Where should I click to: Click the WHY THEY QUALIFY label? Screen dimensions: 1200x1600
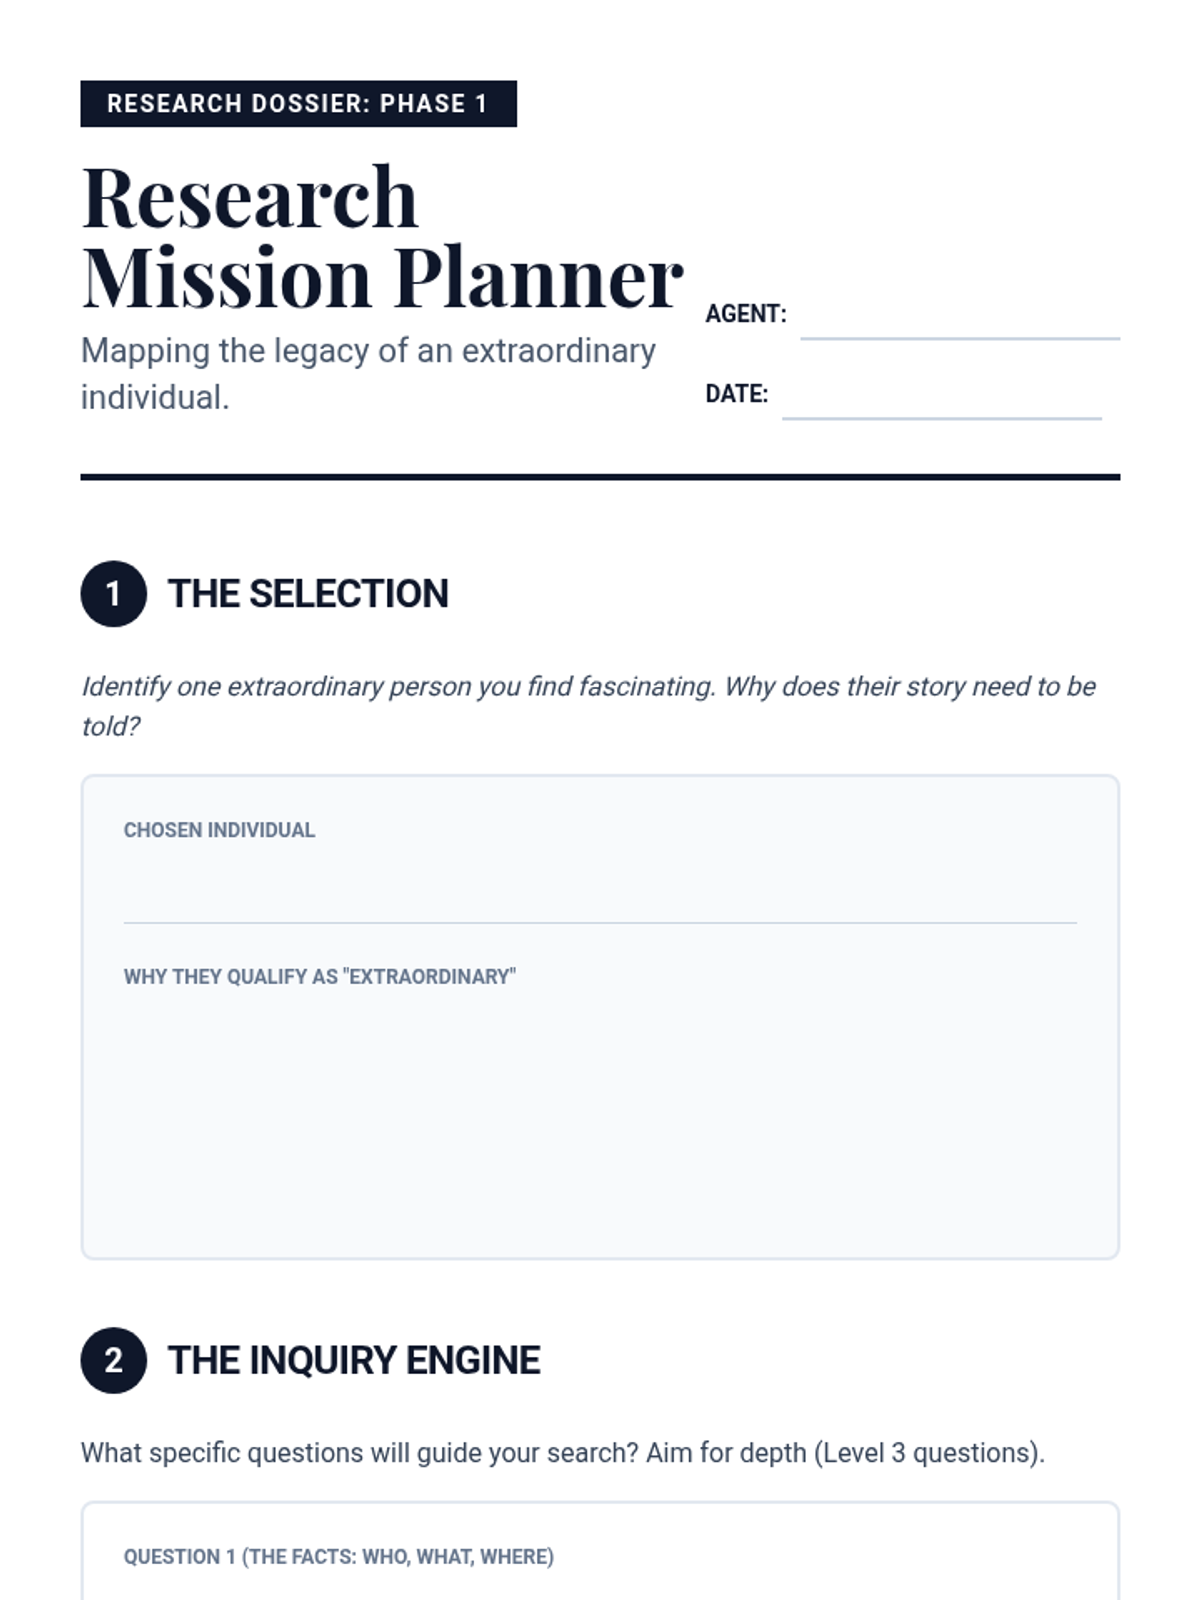(320, 977)
